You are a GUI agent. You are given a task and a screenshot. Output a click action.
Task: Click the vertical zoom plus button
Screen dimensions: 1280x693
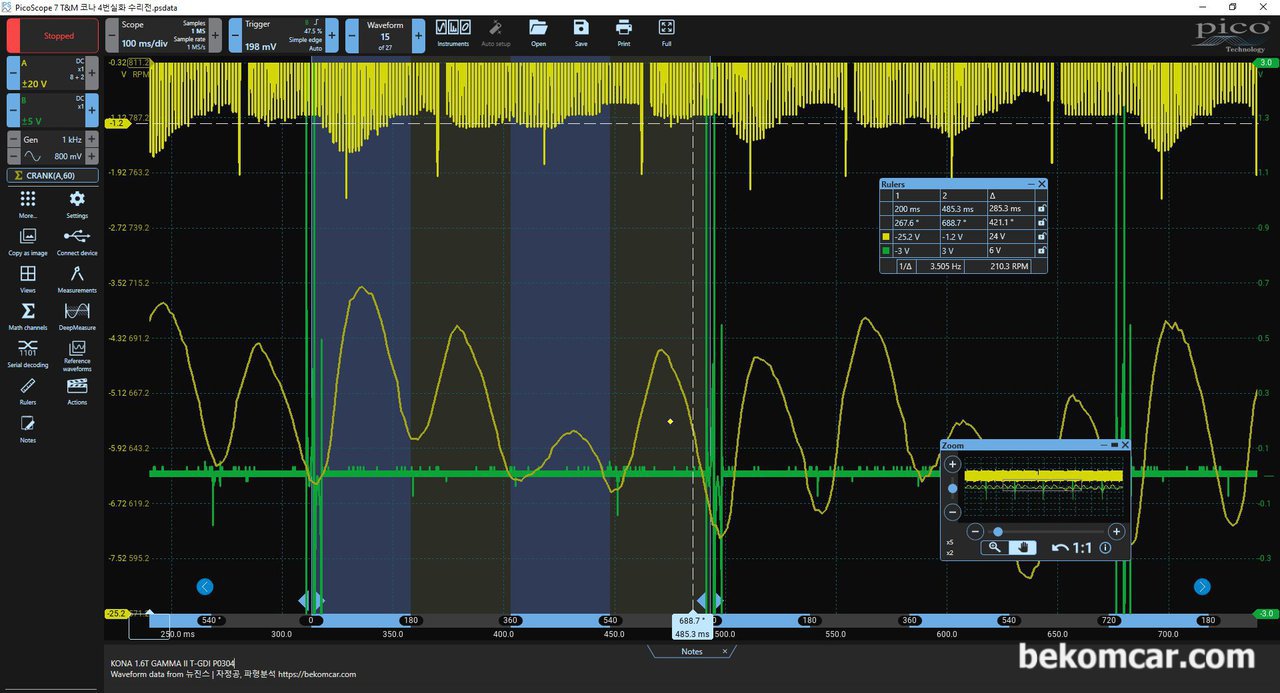953,464
